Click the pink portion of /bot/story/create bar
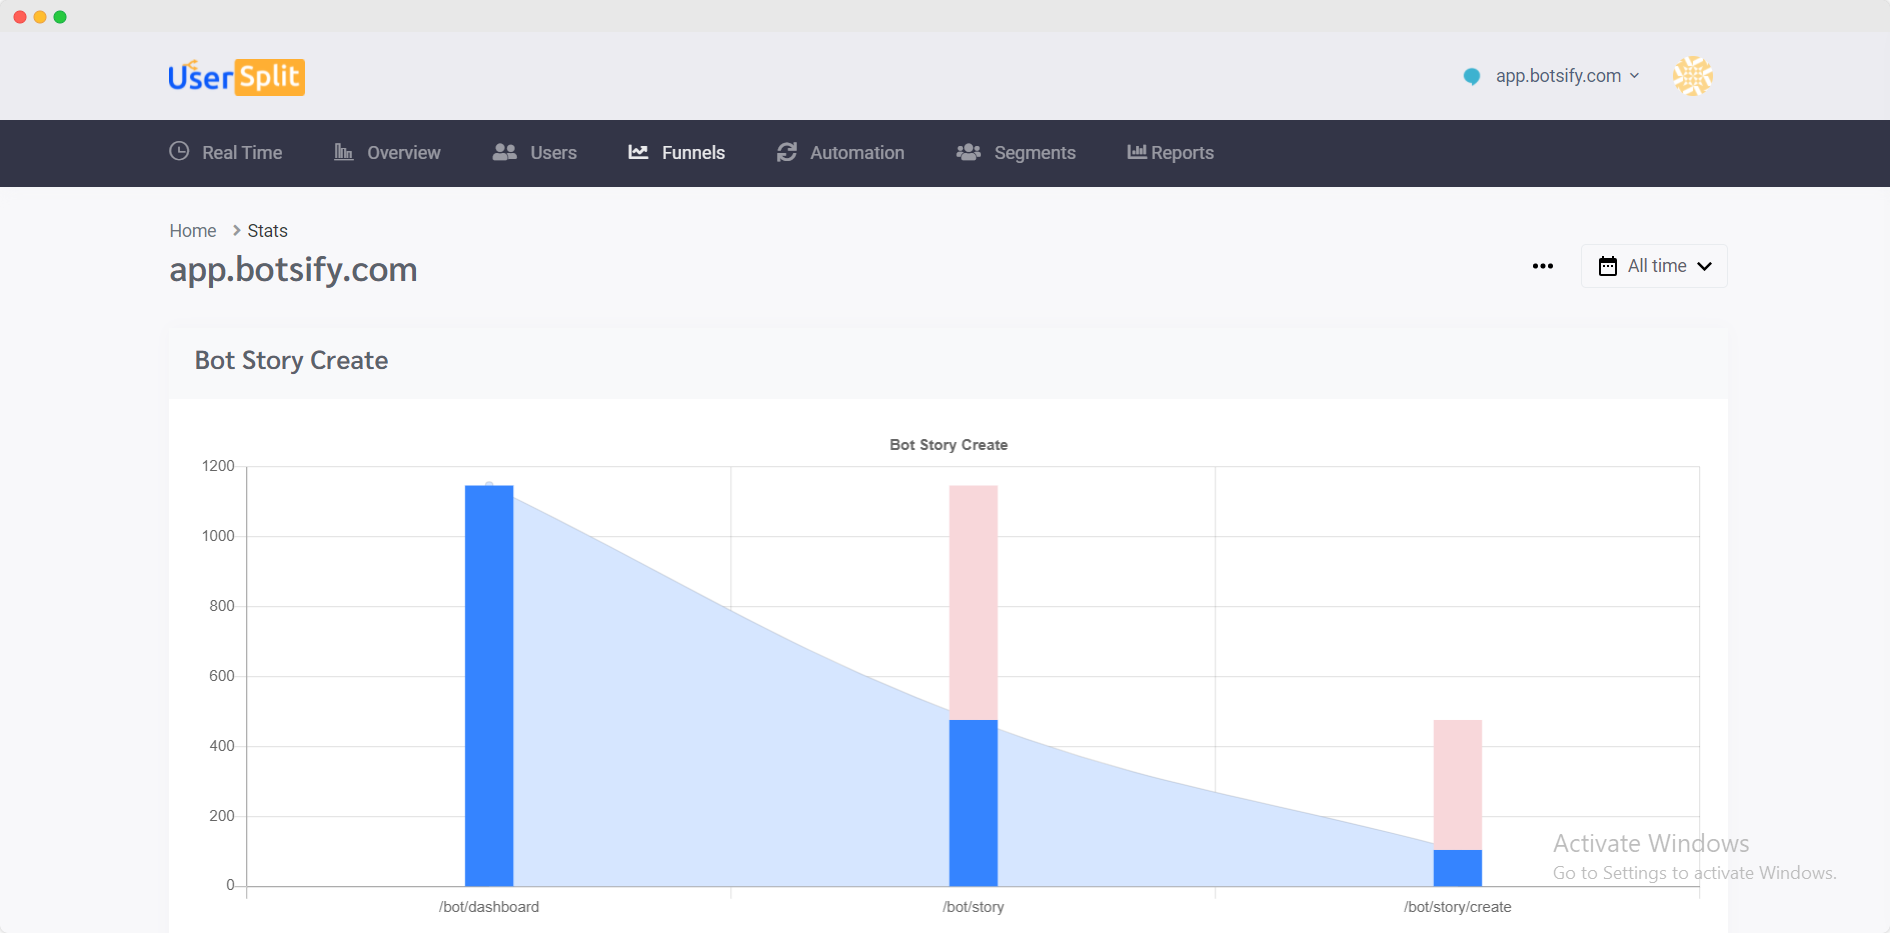Image resolution: width=1890 pixels, height=933 pixels. (x=1457, y=785)
